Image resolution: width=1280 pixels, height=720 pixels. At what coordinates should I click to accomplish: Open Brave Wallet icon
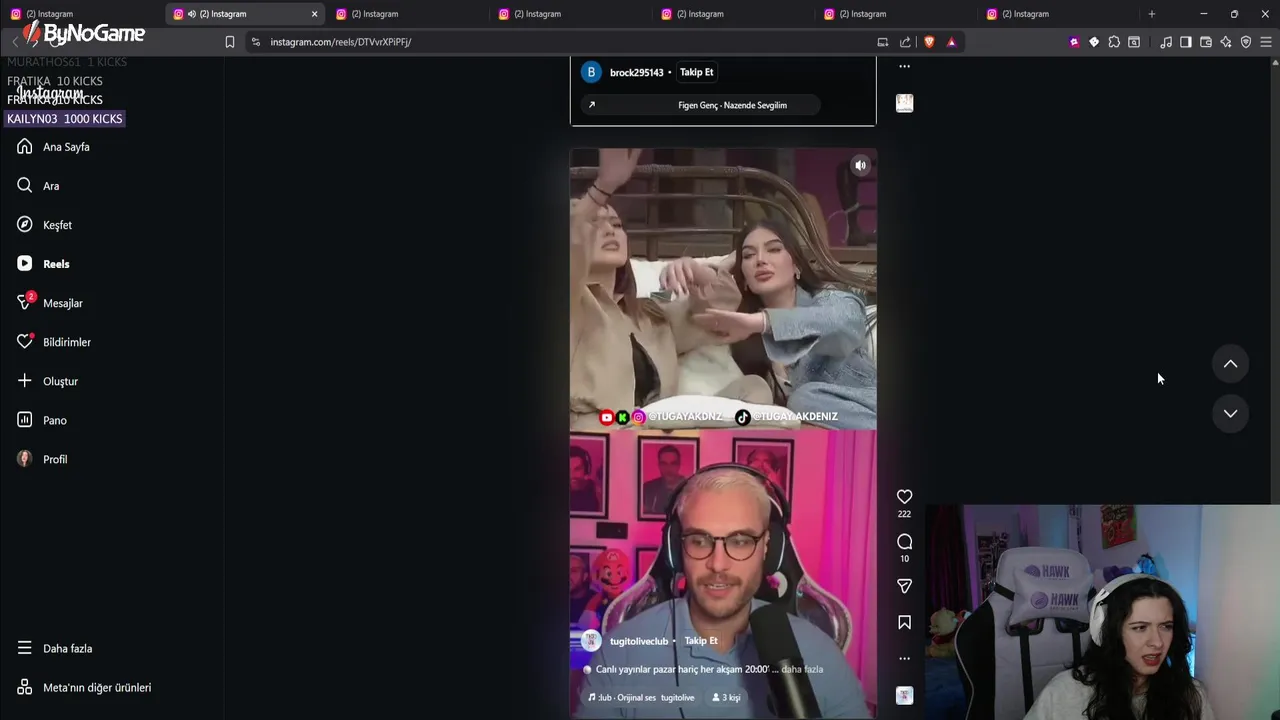coord(1206,42)
